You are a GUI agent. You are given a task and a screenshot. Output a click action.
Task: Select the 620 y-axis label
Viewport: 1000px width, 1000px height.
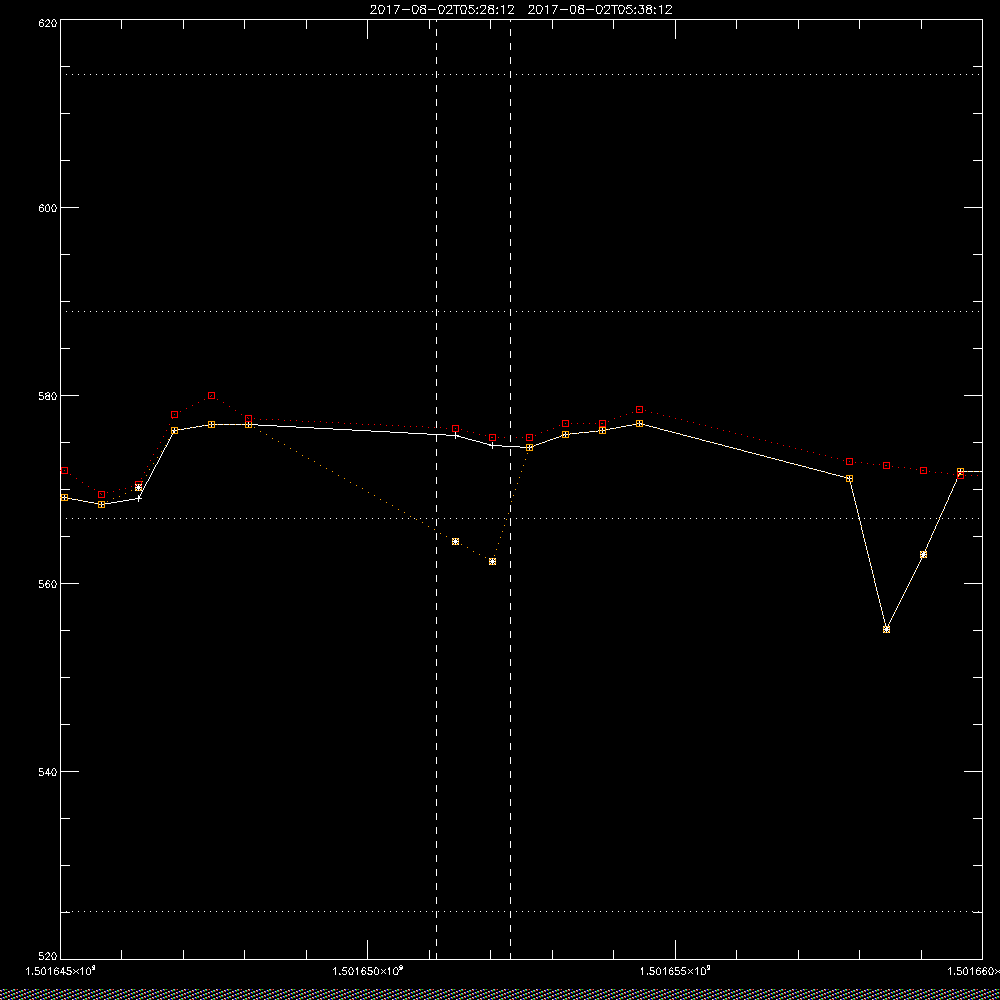coord(48,22)
